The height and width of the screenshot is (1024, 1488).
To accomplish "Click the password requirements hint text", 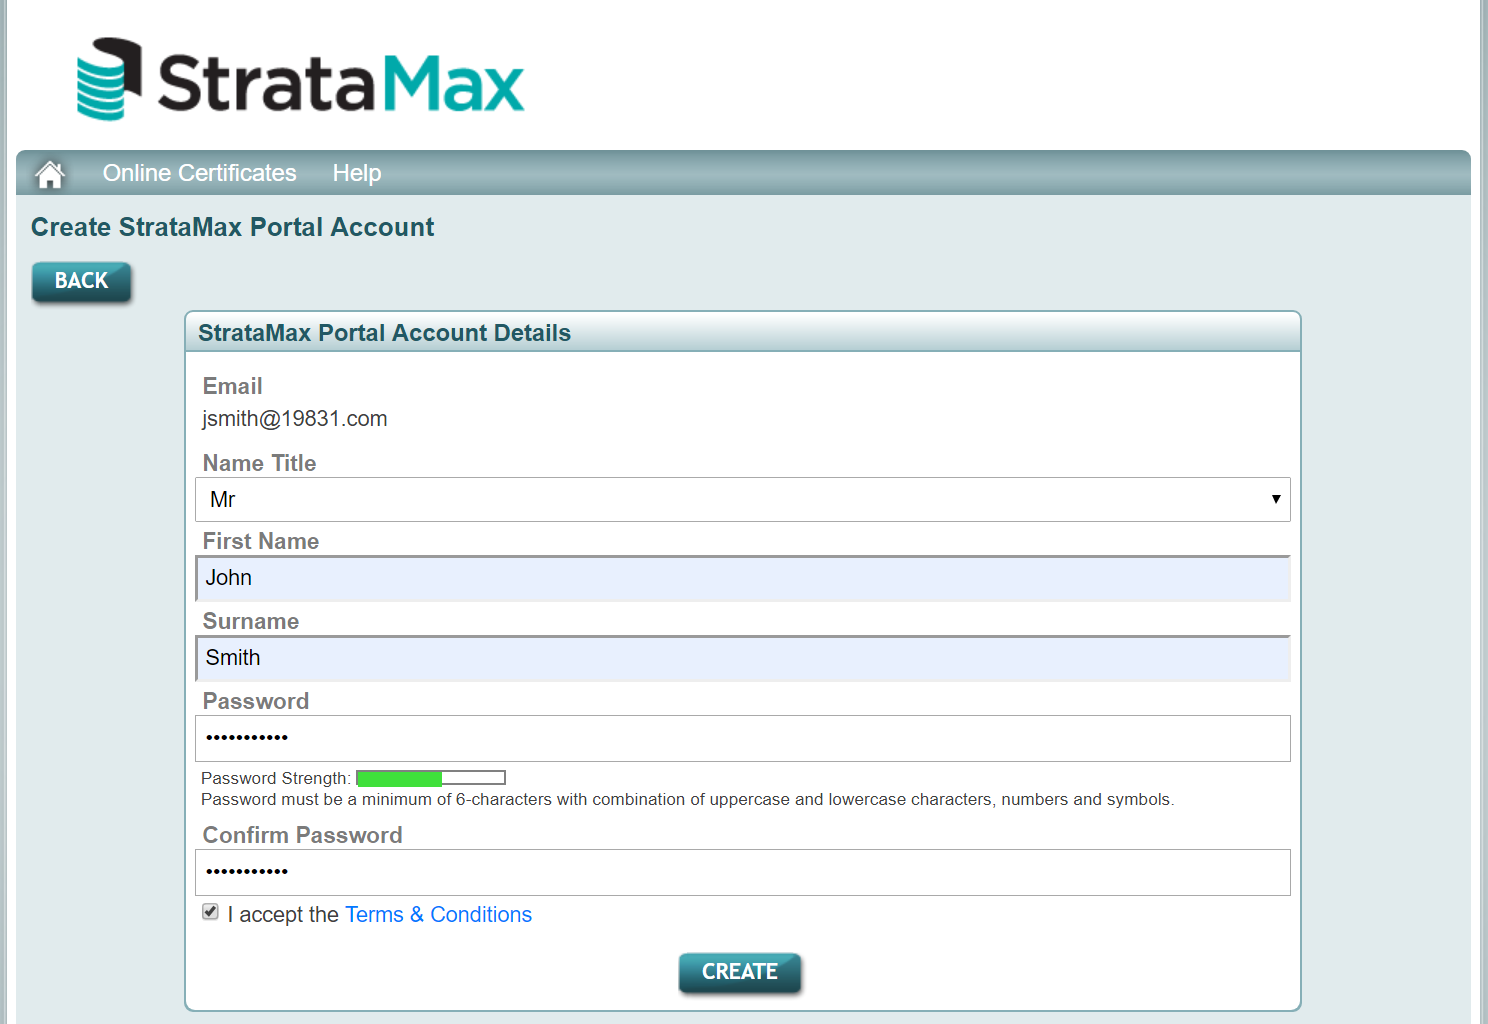I will point(688,800).
